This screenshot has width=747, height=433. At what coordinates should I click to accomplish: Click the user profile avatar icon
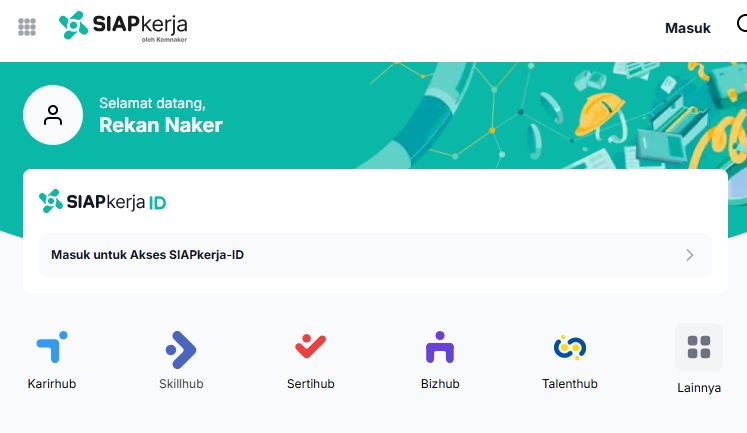[x=53, y=115]
